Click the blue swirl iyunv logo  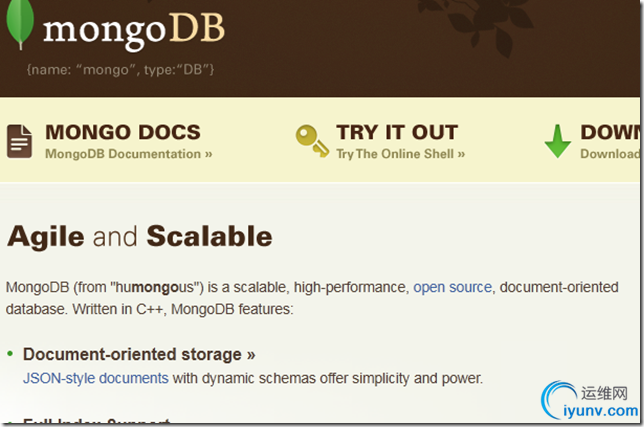pos(558,400)
